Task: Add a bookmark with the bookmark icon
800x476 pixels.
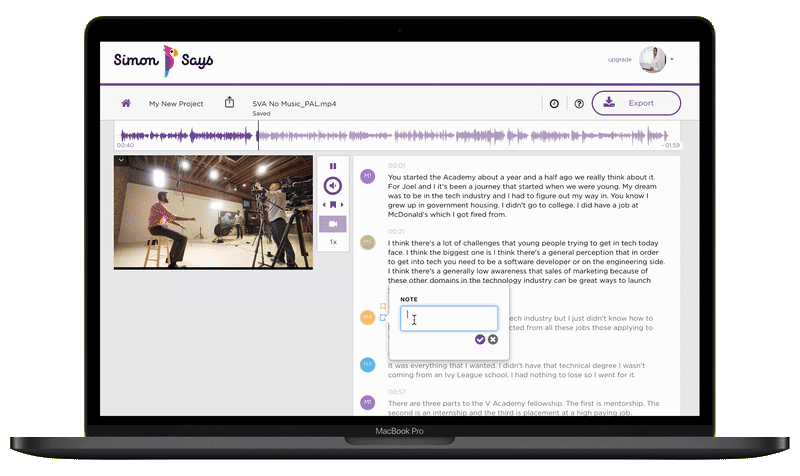Action: coord(333,205)
